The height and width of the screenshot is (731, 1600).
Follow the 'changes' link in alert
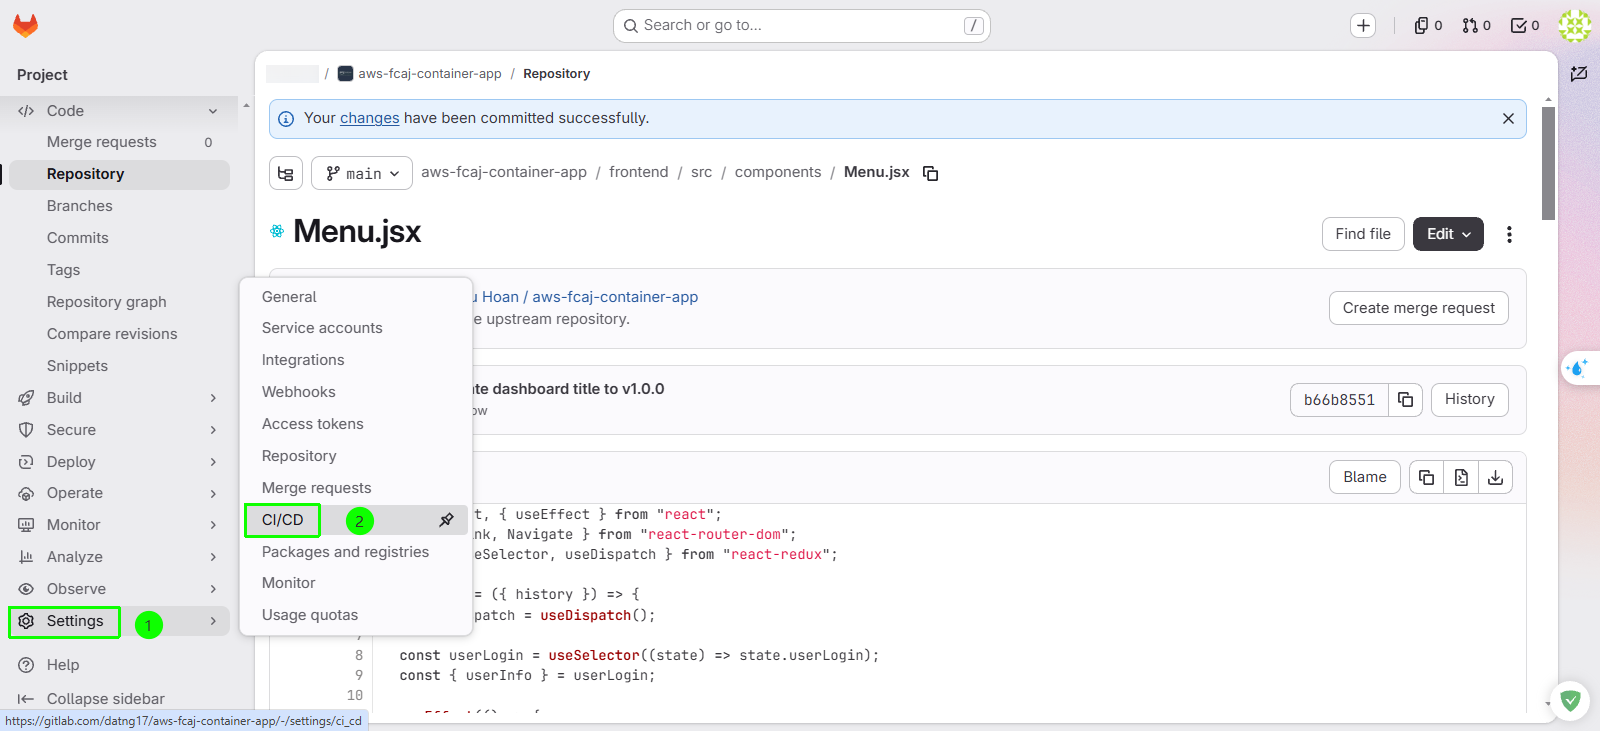point(369,118)
